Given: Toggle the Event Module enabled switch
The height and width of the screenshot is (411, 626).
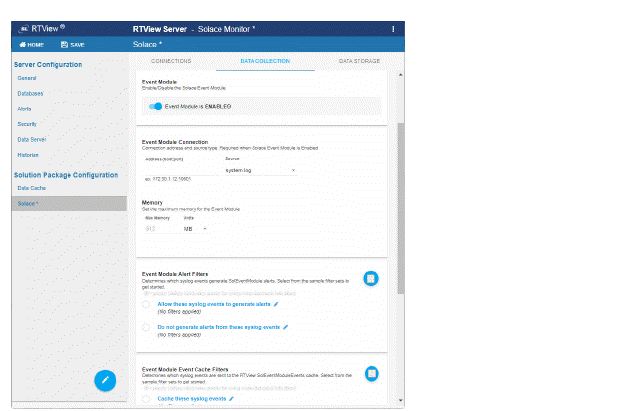Looking at the screenshot, I should [x=155, y=106].
